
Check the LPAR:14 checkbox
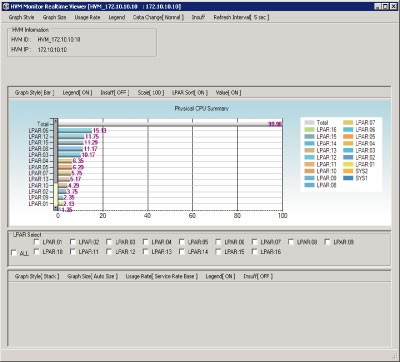coord(182,252)
